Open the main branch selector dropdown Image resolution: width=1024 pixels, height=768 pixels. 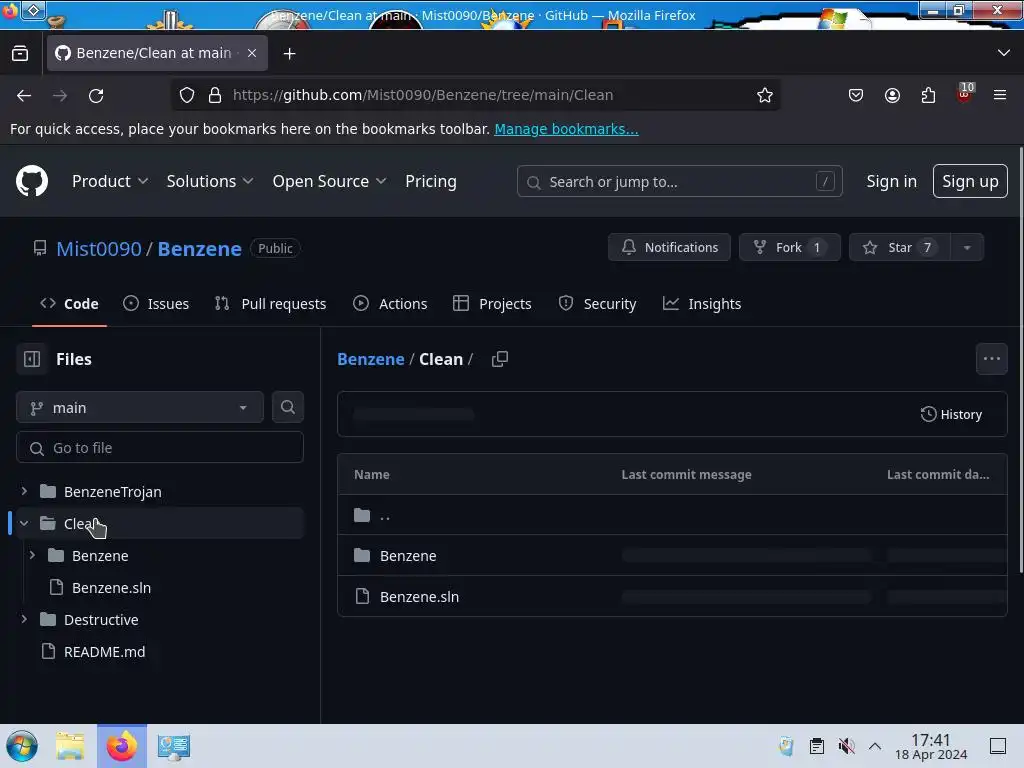140,408
